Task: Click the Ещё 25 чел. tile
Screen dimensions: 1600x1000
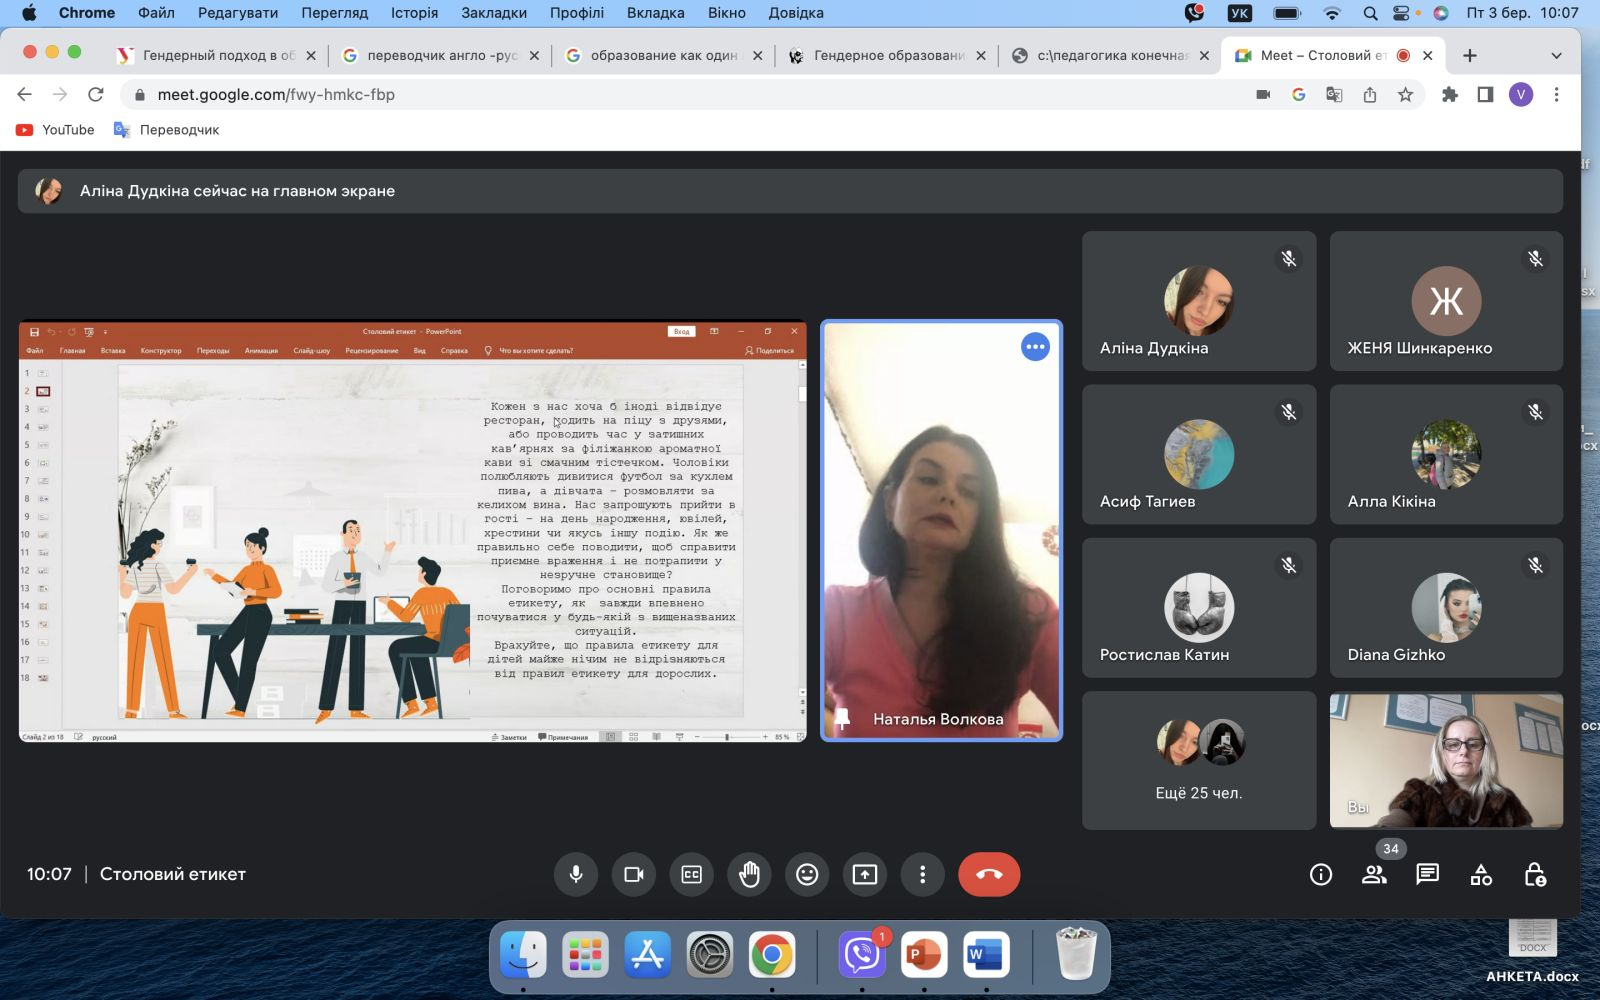Action: (1199, 760)
